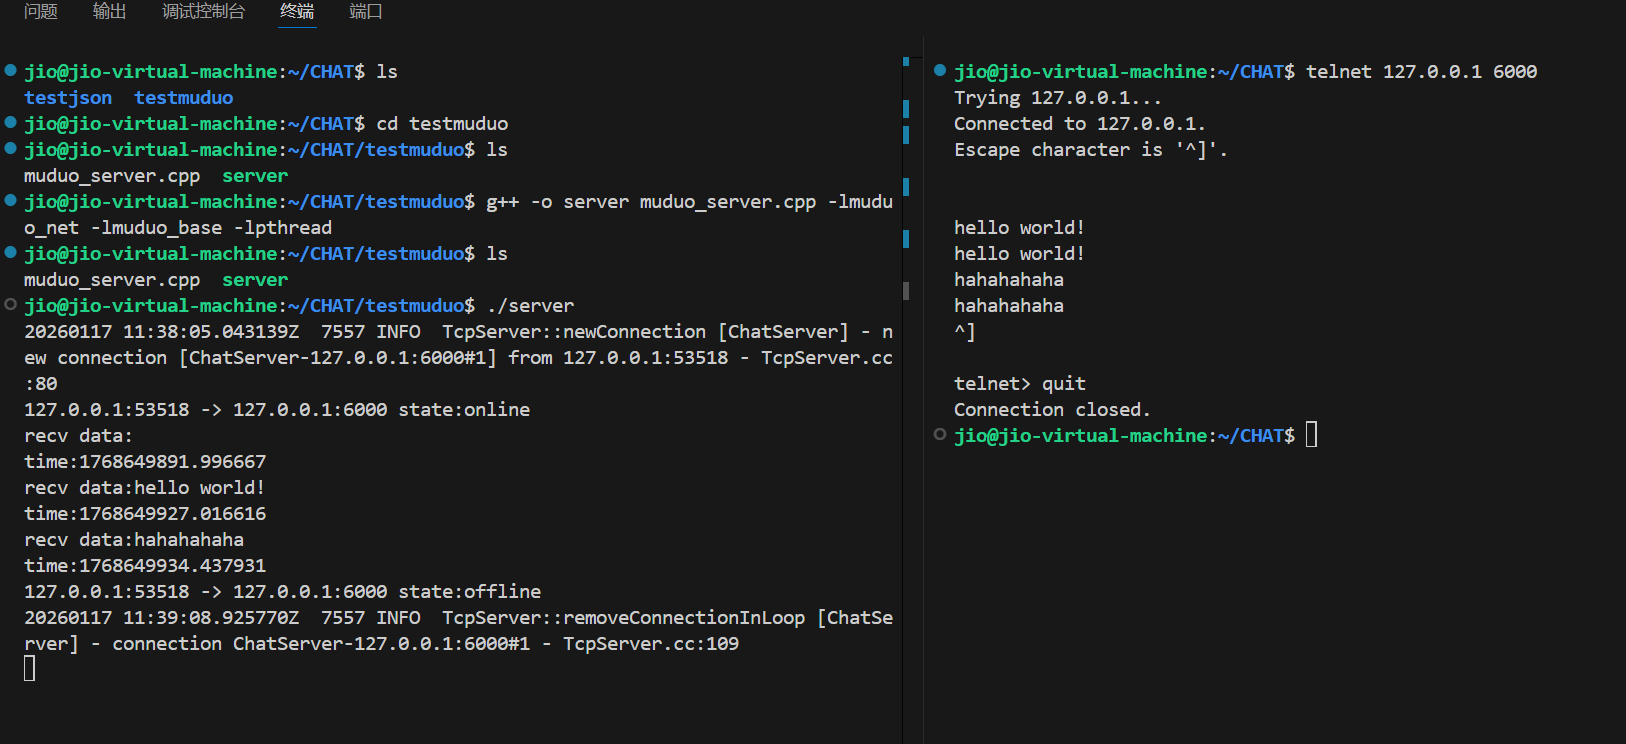Click the hollow circle beside ./server command
The width and height of the screenshot is (1626, 744).
pos(10,304)
